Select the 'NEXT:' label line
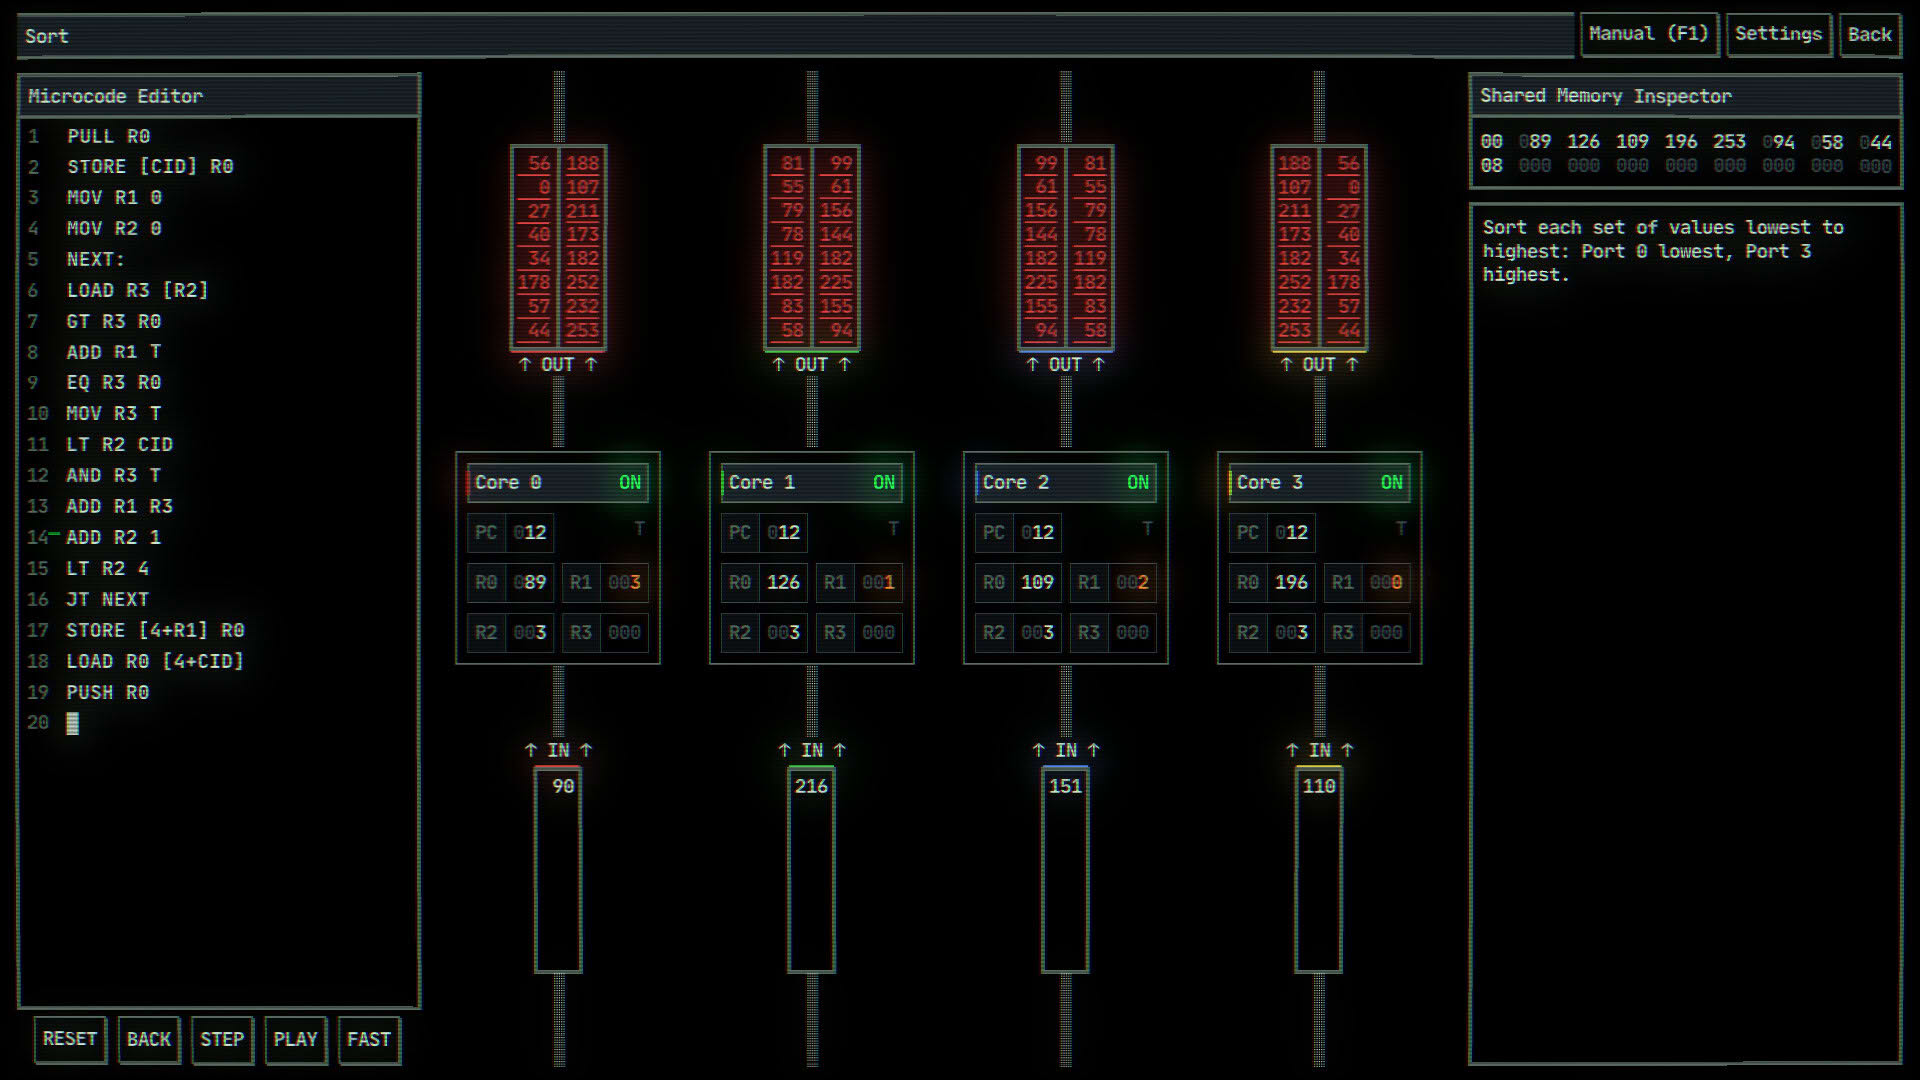The height and width of the screenshot is (1080, 1920). [96, 260]
